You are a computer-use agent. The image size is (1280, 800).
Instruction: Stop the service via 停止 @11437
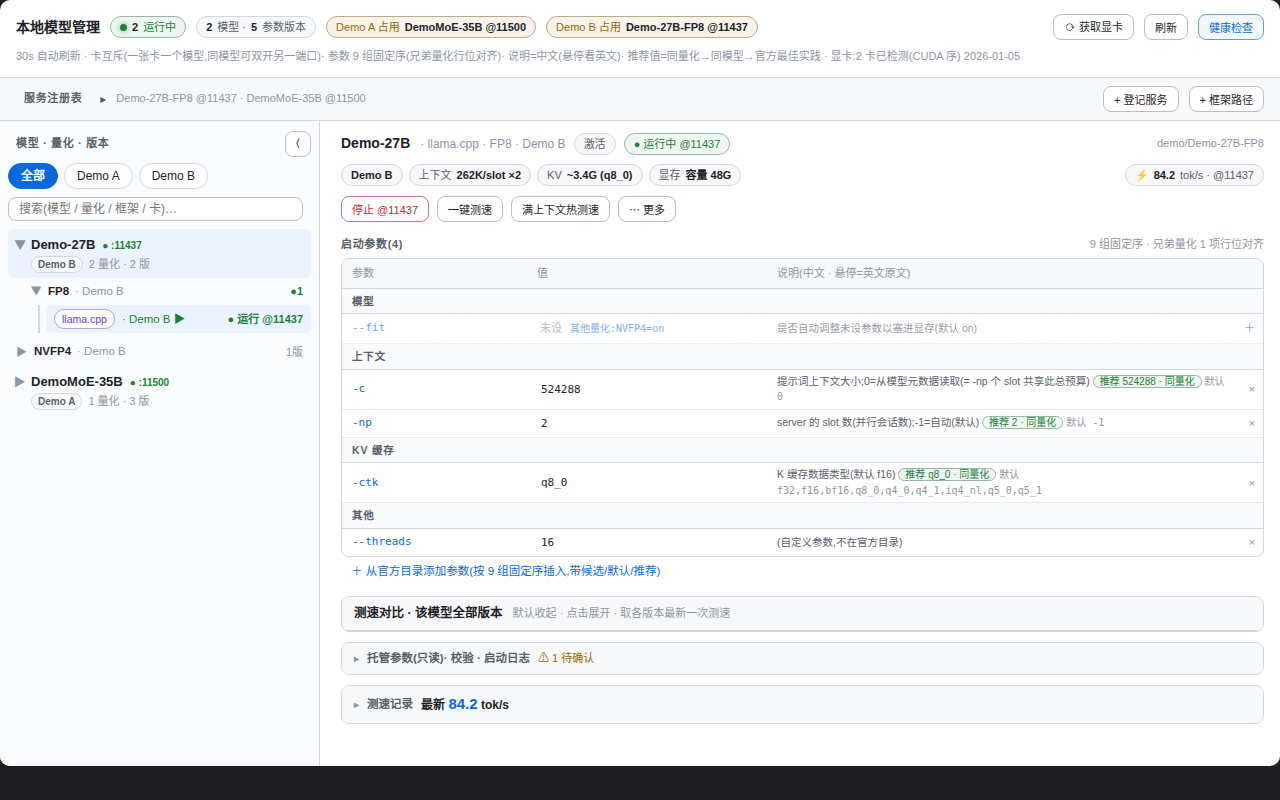tap(385, 209)
